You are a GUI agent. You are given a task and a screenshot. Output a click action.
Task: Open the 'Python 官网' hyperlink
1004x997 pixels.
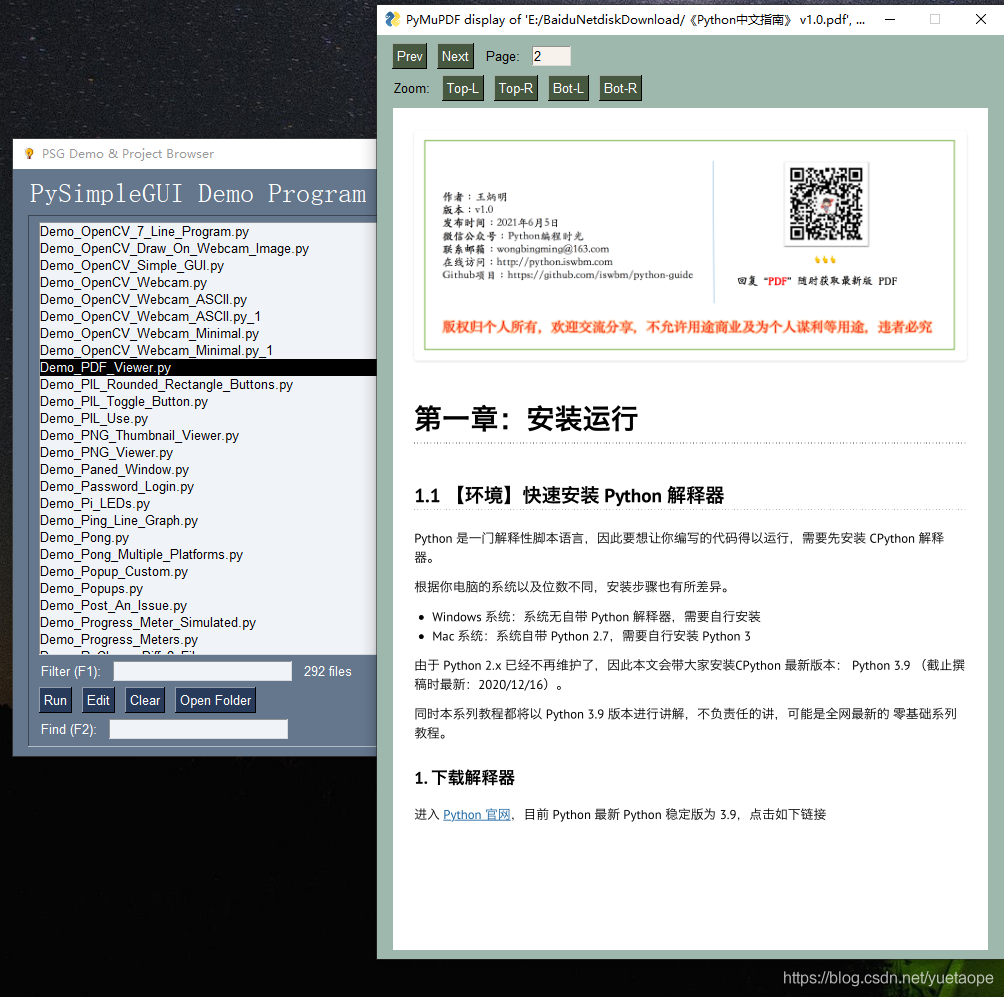tap(476, 815)
